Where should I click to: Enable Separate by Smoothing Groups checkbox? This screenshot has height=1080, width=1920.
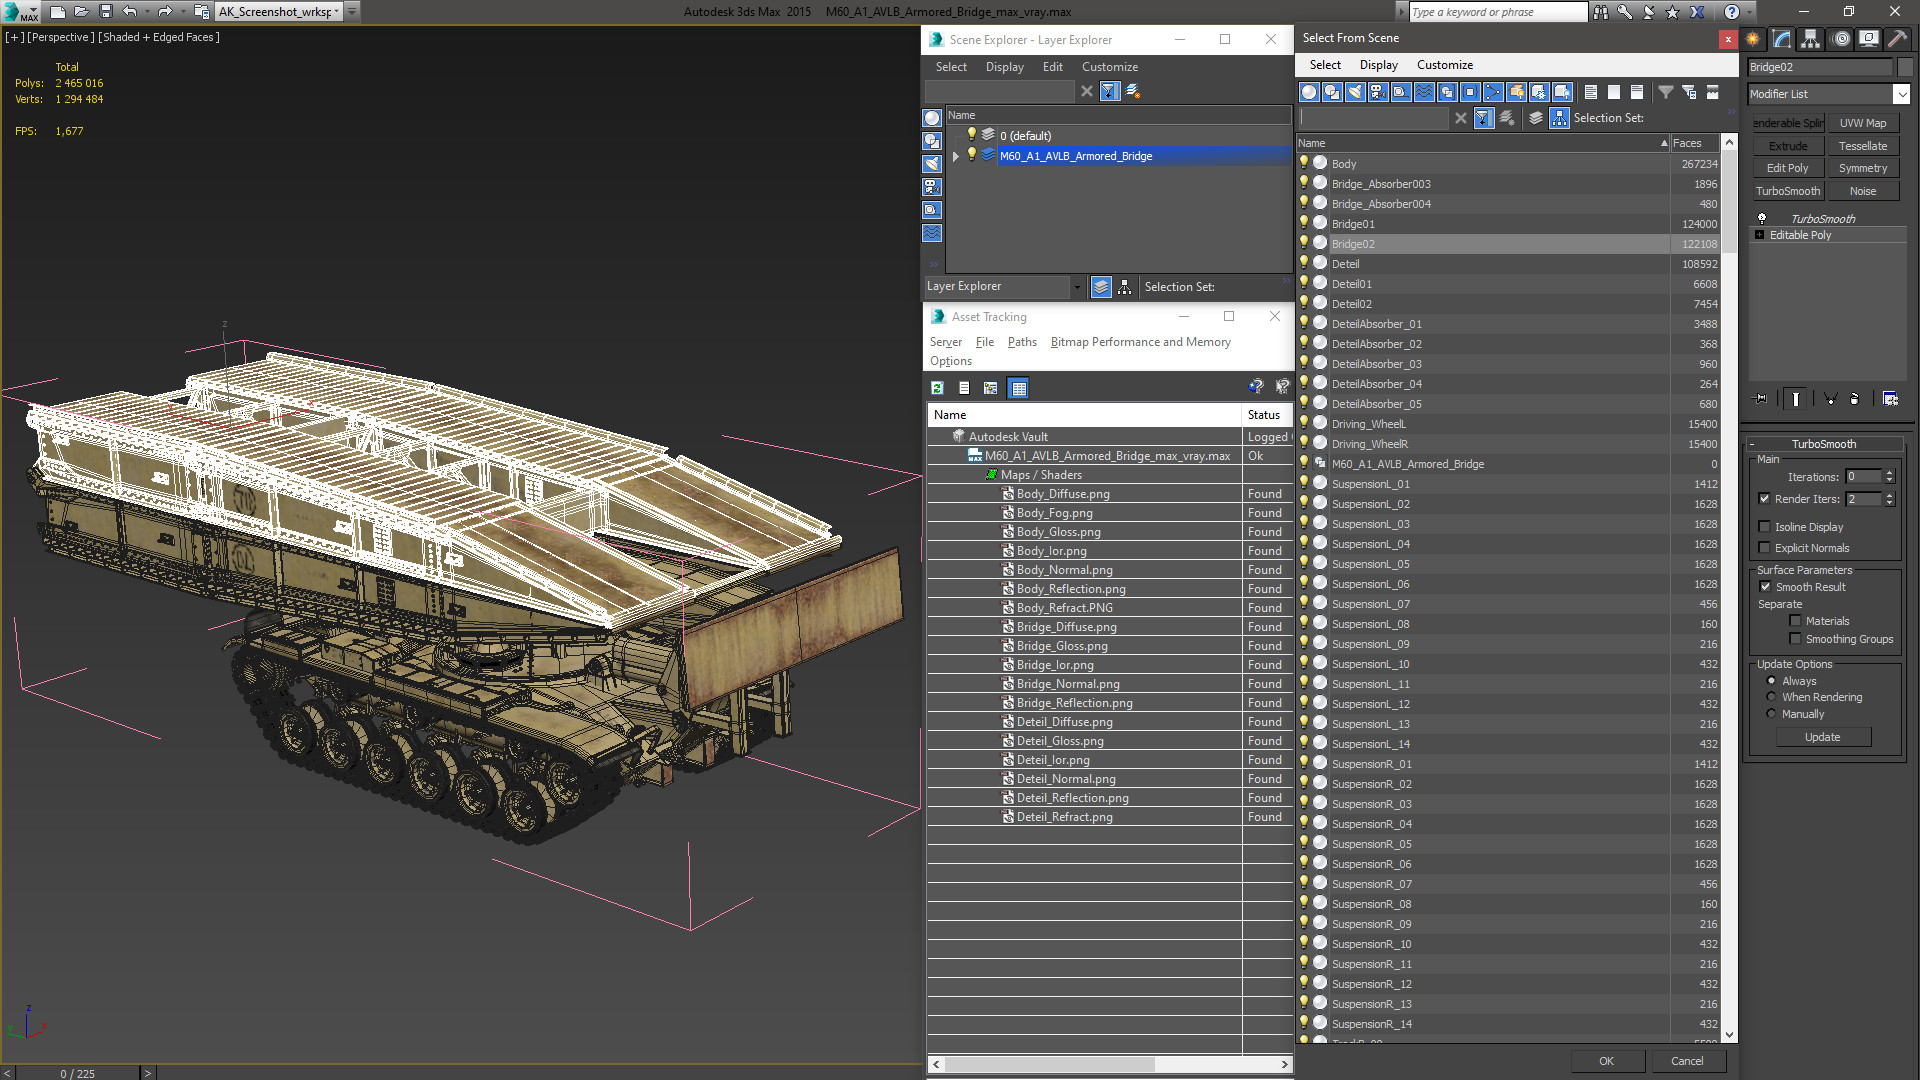point(1795,639)
